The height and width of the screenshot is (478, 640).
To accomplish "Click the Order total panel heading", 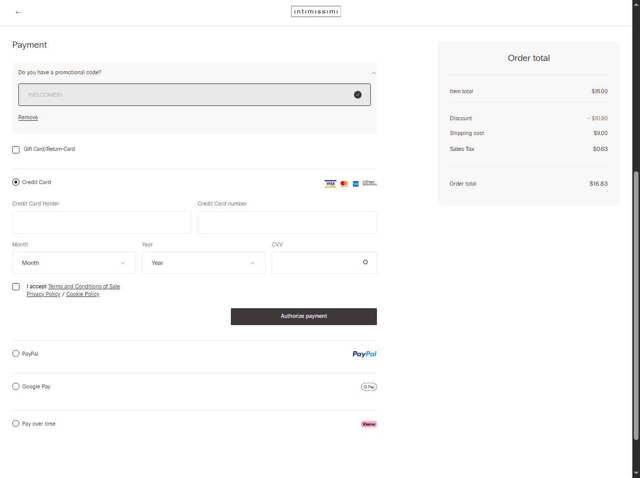I will [529, 58].
